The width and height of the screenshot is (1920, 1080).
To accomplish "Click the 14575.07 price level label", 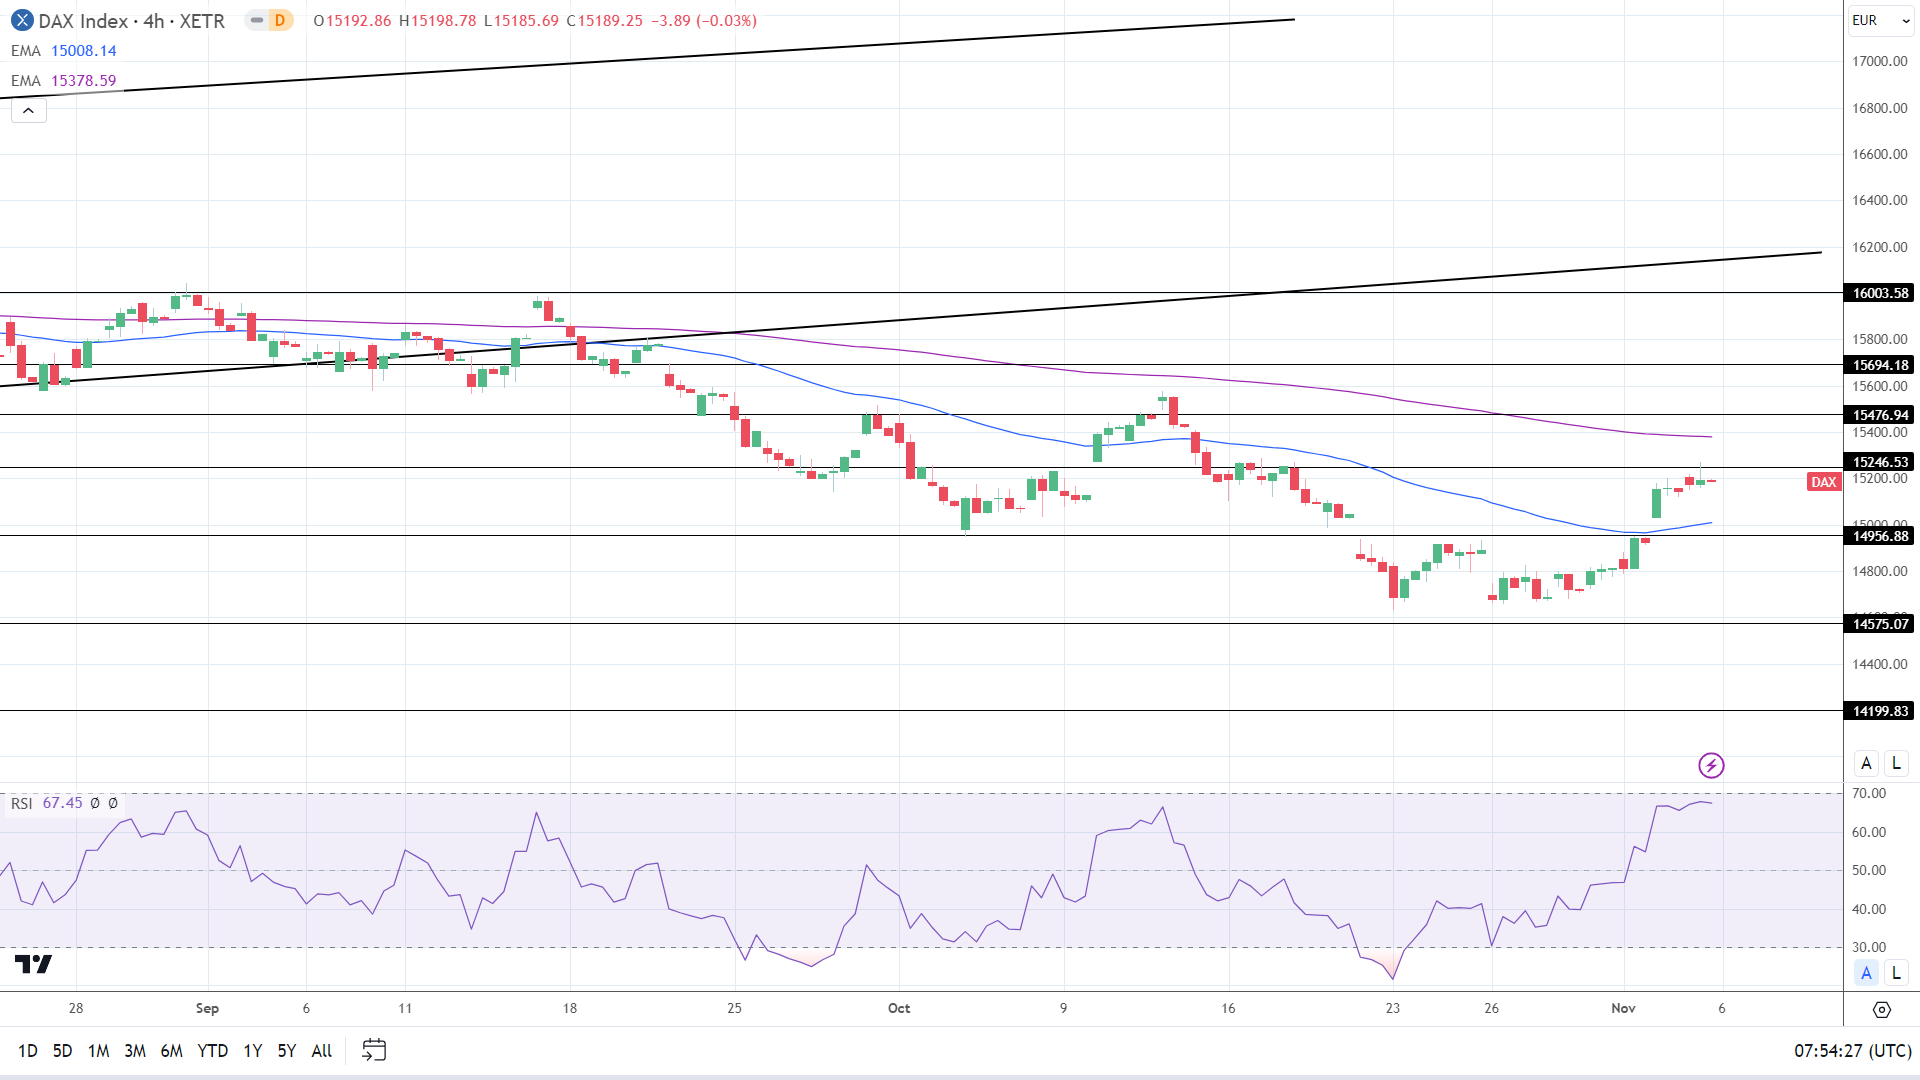I will pyautogui.click(x=1879, y=624).
